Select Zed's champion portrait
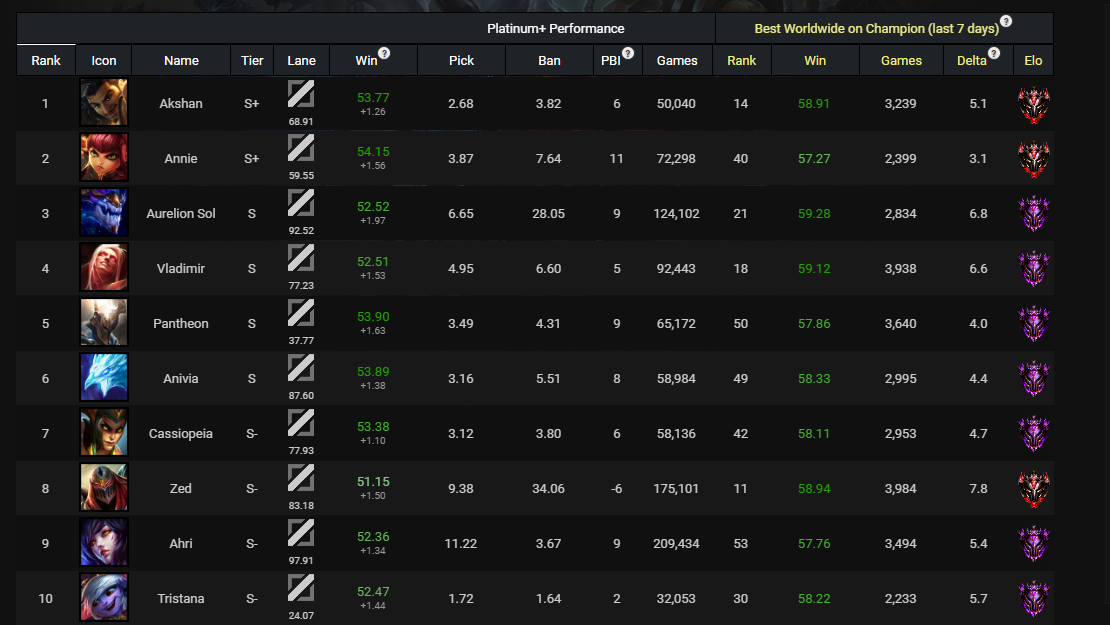Screen dimensions: 1110x625 104,488
